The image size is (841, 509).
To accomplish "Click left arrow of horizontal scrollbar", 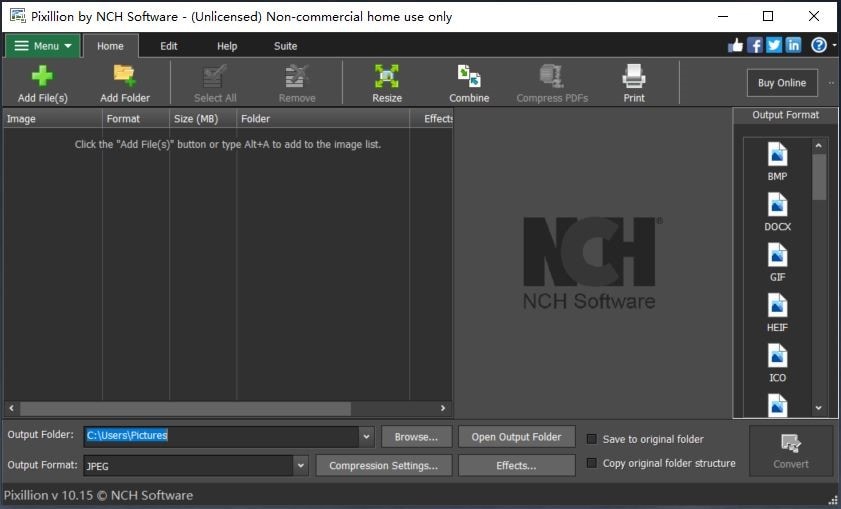I will pyautogui.click(x=11, y=408).
